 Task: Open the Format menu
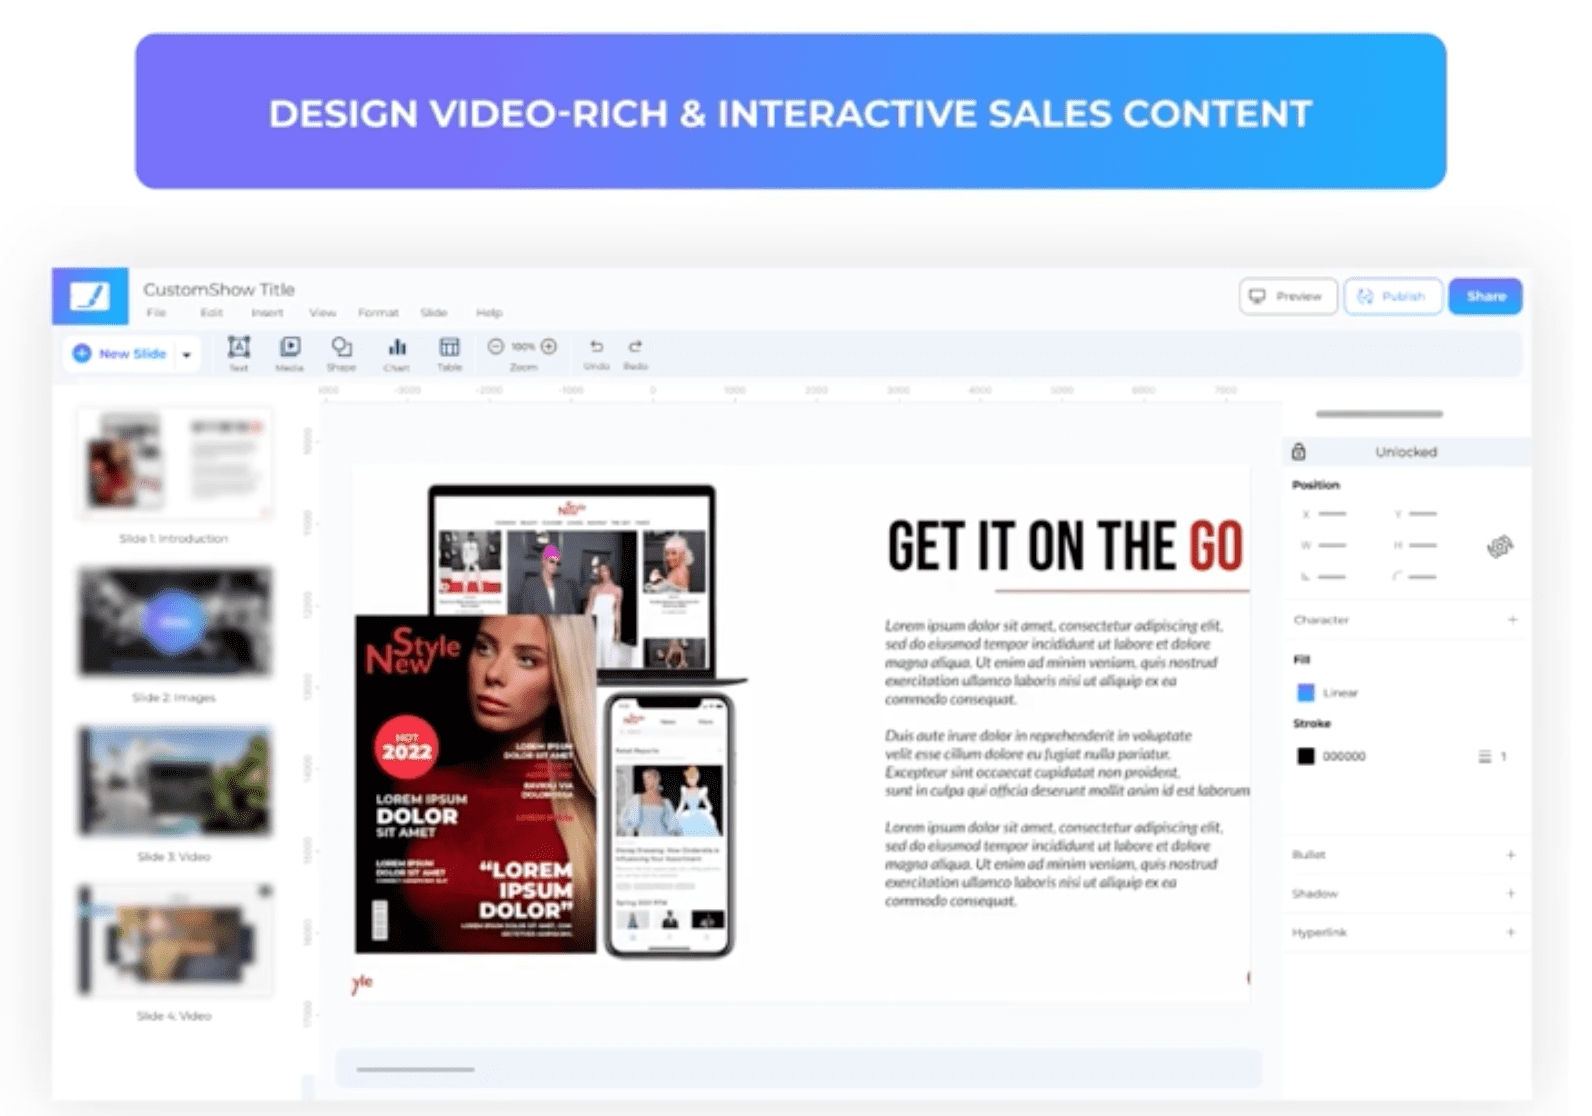378,313
